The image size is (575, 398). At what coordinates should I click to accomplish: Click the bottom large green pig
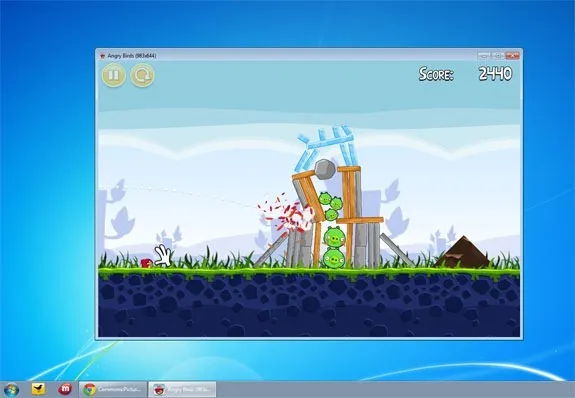pos(334,258)
